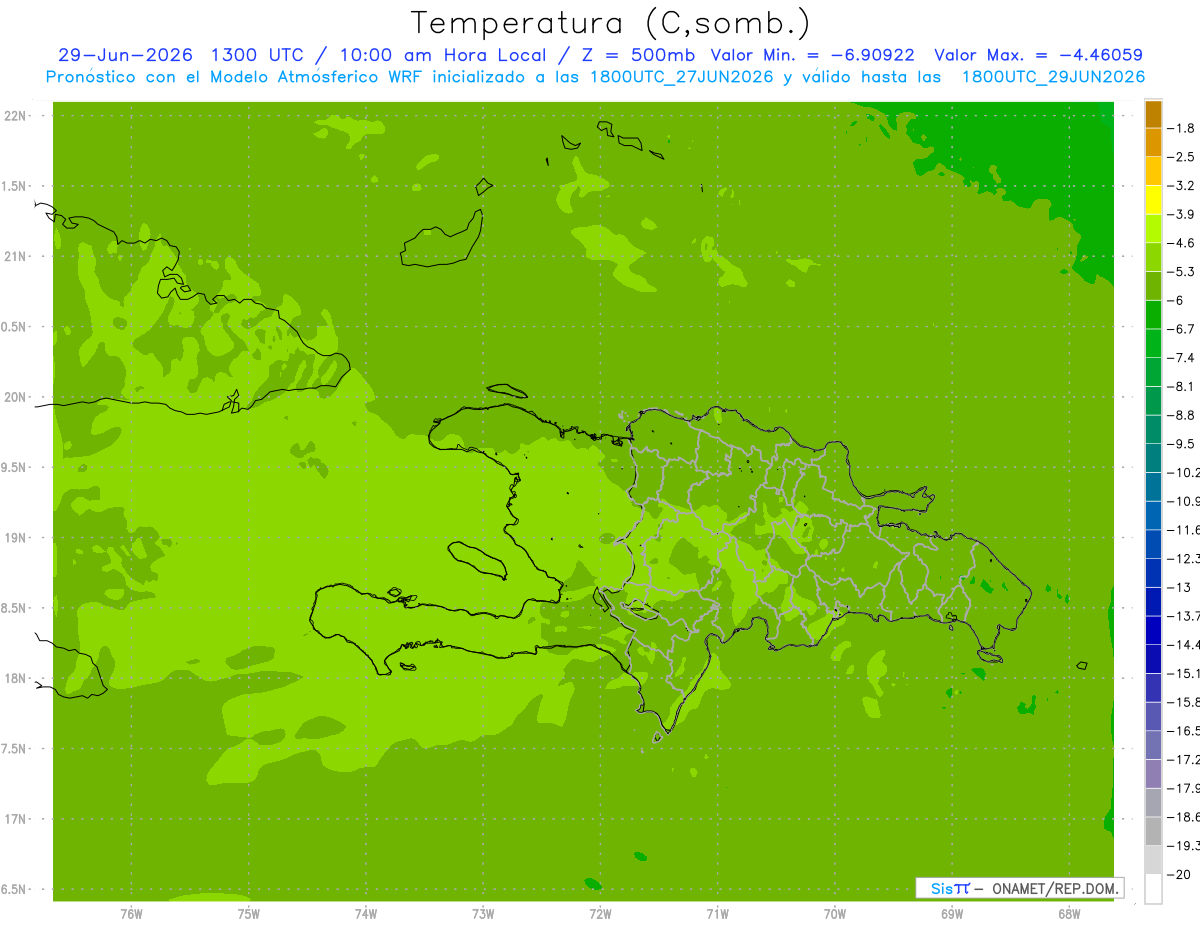Click the '-3.2' colorbar value
1200x927 pixels.
[x=1182, y=186]
